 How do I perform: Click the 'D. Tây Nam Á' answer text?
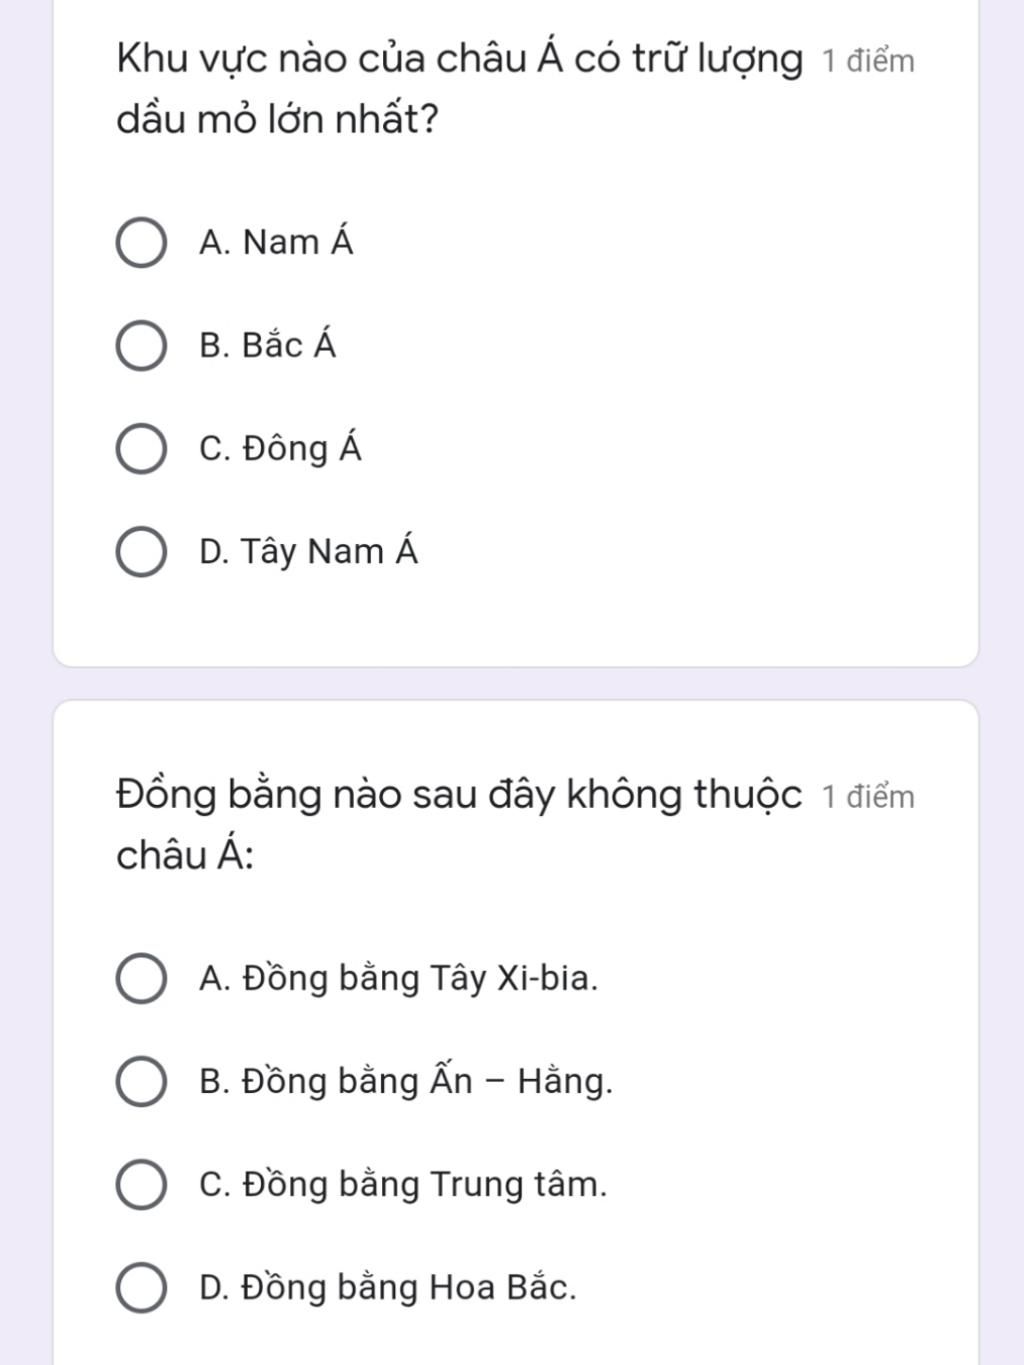308,551
